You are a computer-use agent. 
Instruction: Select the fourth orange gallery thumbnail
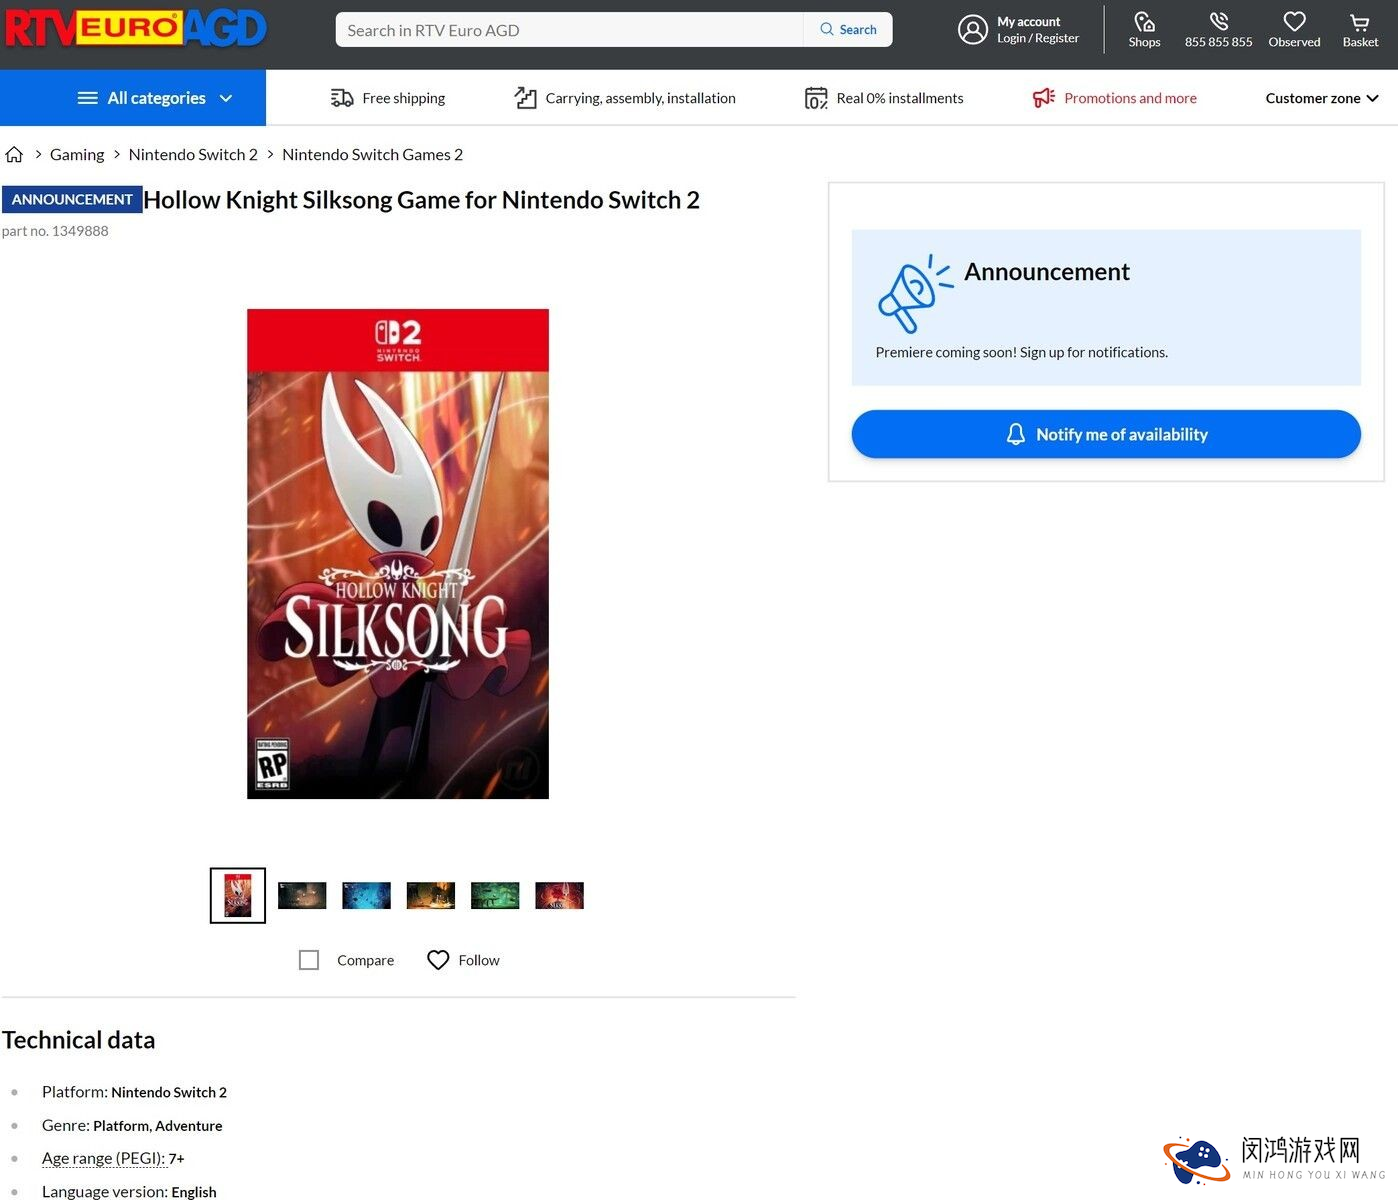(431, 895)
